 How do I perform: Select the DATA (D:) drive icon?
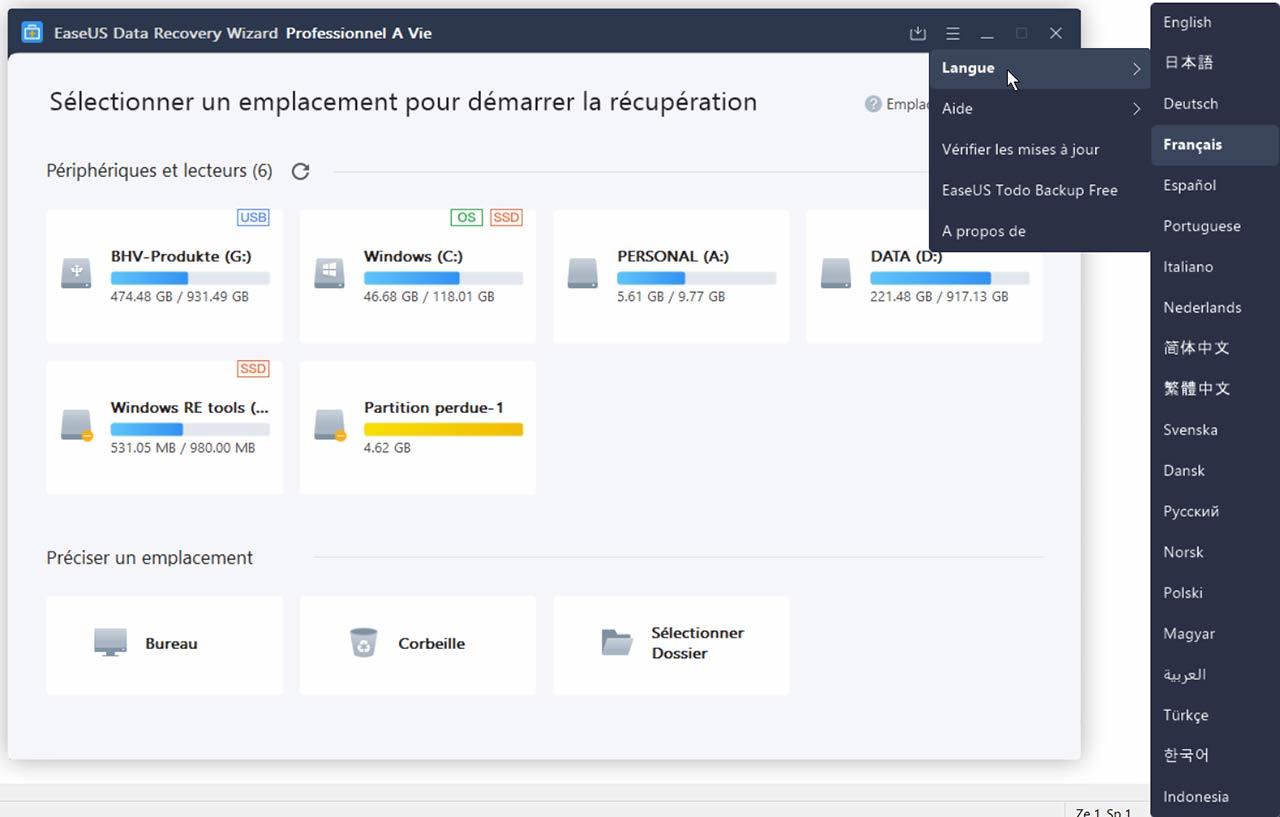coord(836,273)
